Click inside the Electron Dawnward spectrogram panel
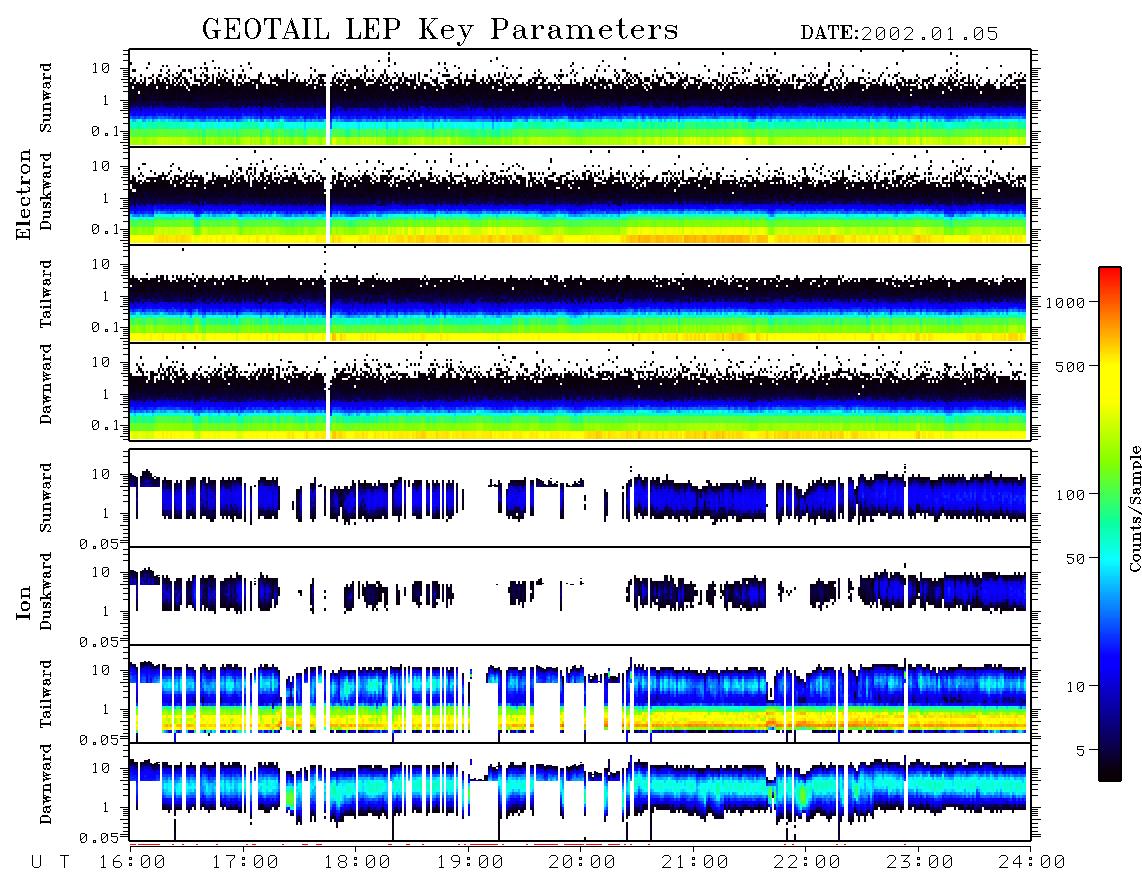This screenshot has height=880, width=1142. [x=580, y=392]
